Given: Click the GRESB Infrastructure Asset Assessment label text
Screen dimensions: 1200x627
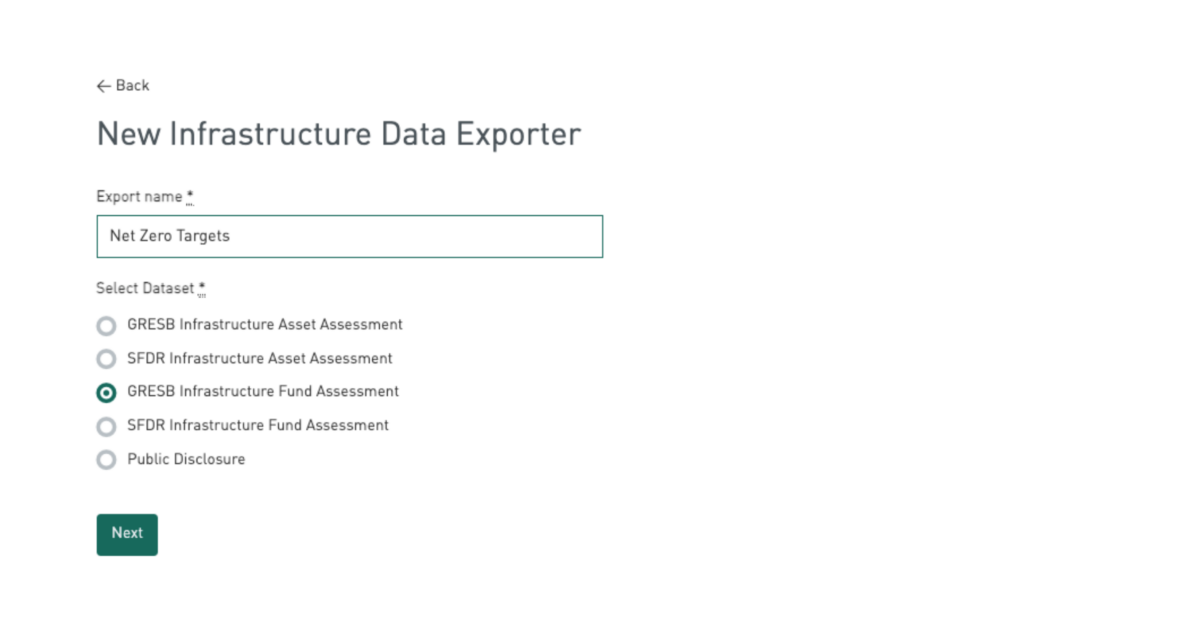Looking at the screenshot, I should click(265, 325).
